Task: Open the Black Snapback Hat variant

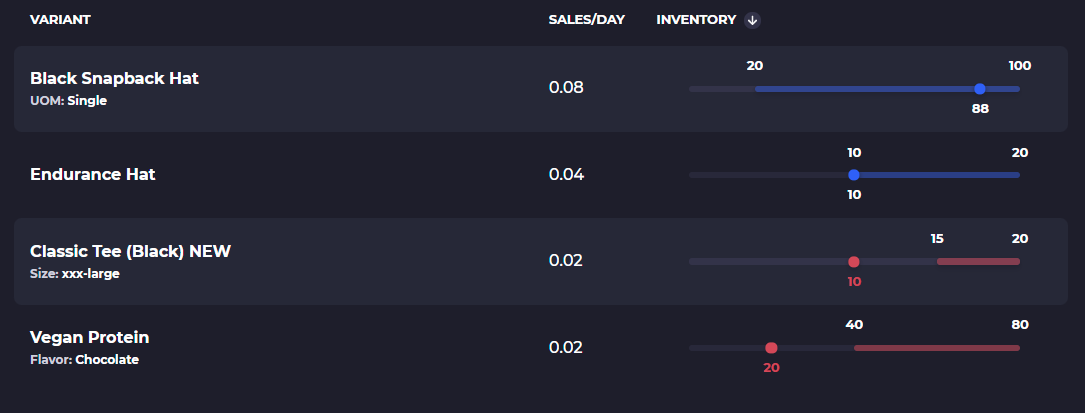Action: [115, 78]
